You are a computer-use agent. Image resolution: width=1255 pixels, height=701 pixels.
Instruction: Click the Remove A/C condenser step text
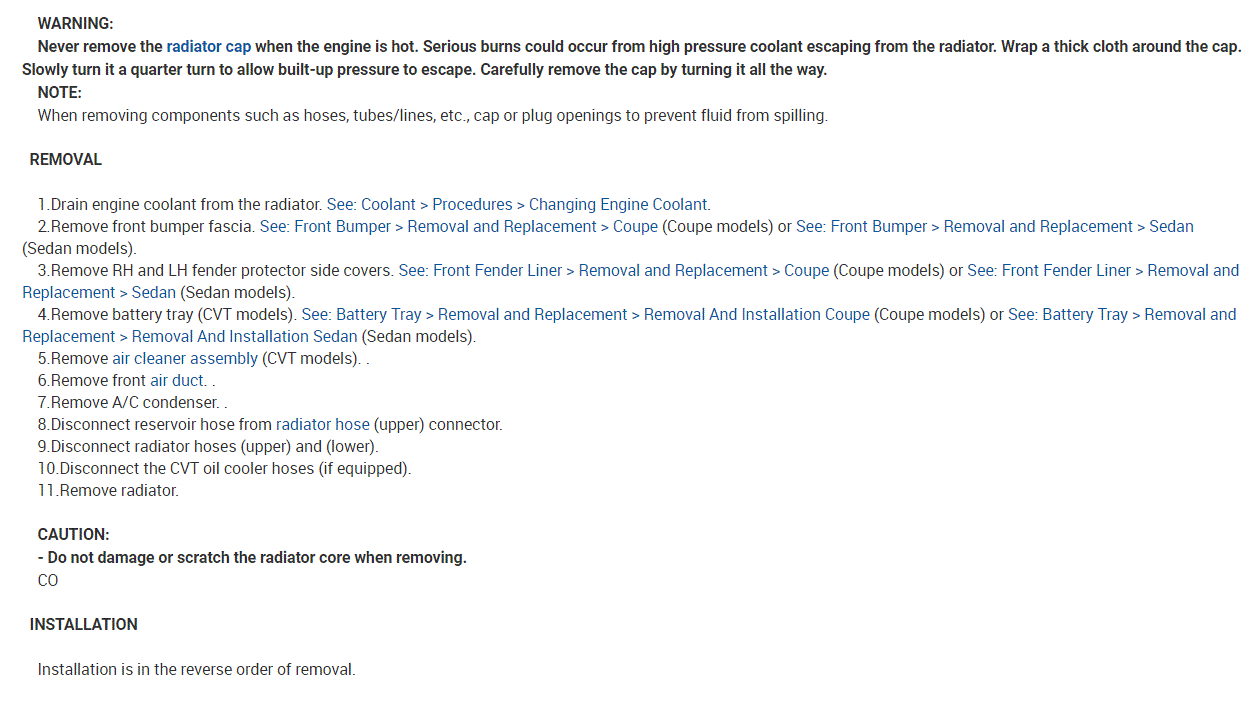[x=134, y=402]
